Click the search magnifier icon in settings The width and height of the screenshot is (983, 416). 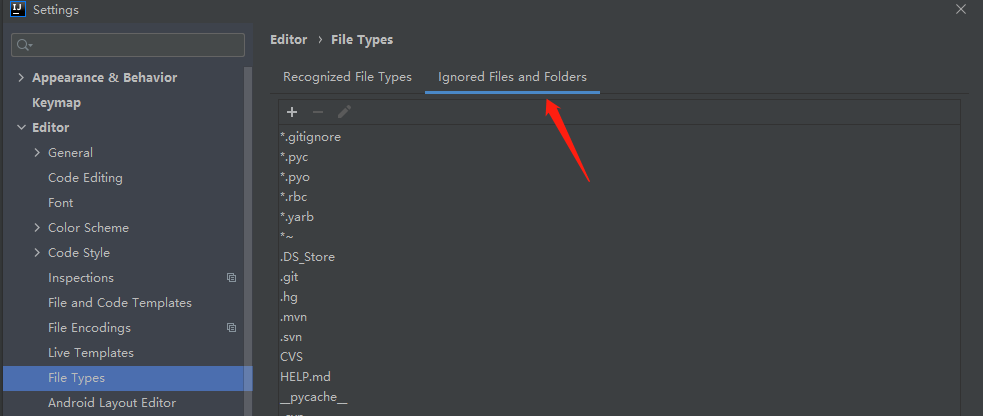pos(23,45)
